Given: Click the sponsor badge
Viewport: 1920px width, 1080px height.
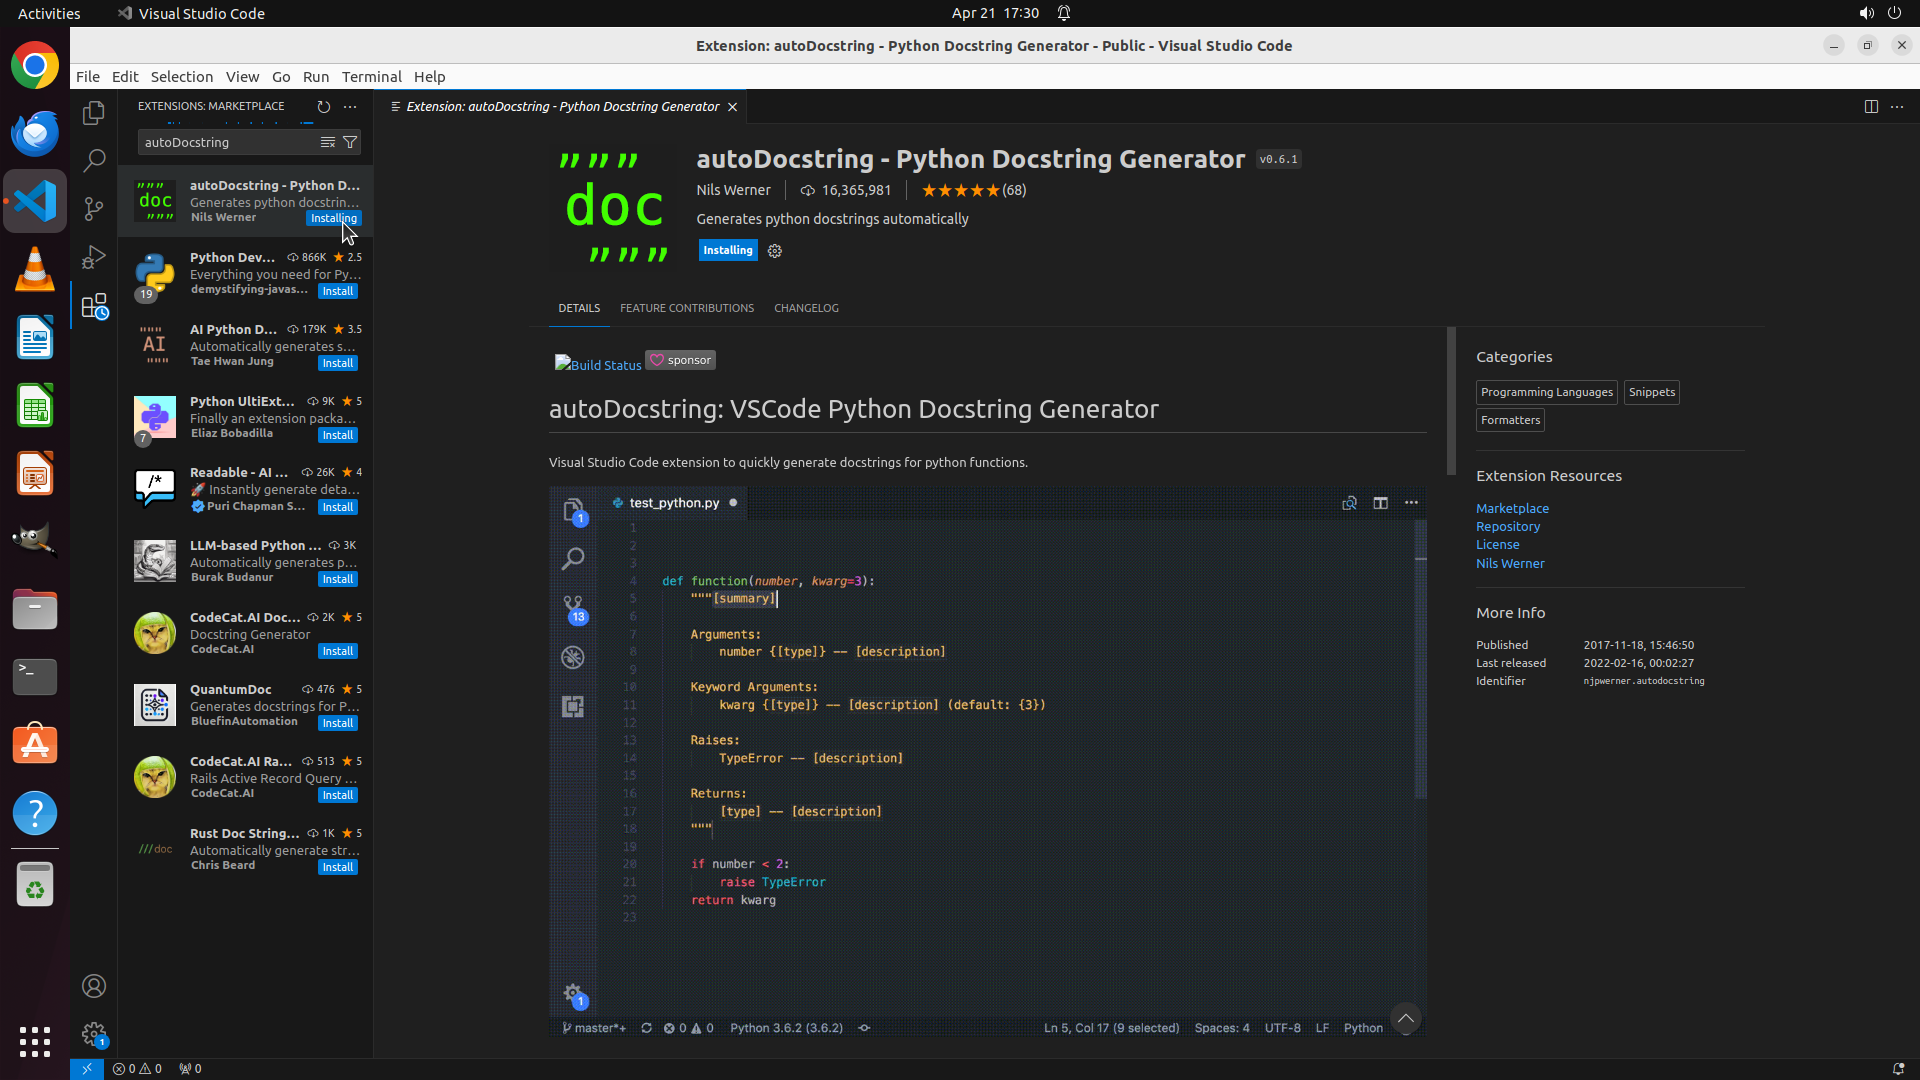Looking at the screenshot, I should click(x=680, y=360).
